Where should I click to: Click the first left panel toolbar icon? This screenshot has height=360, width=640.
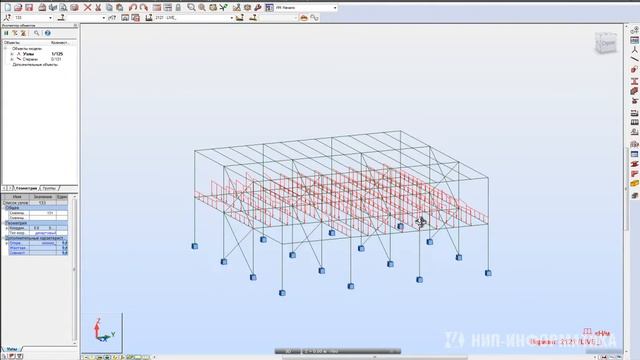click(x=6, y=33)
